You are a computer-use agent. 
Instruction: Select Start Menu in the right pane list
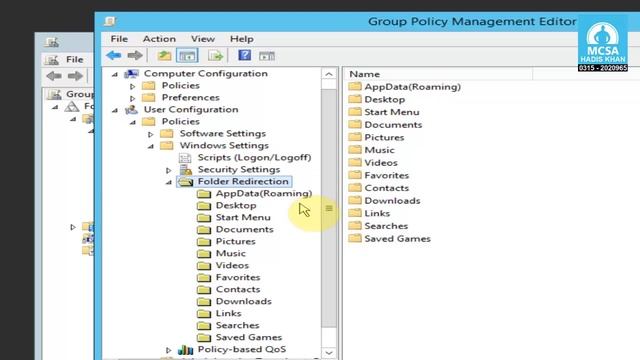[x=392, y=112]
